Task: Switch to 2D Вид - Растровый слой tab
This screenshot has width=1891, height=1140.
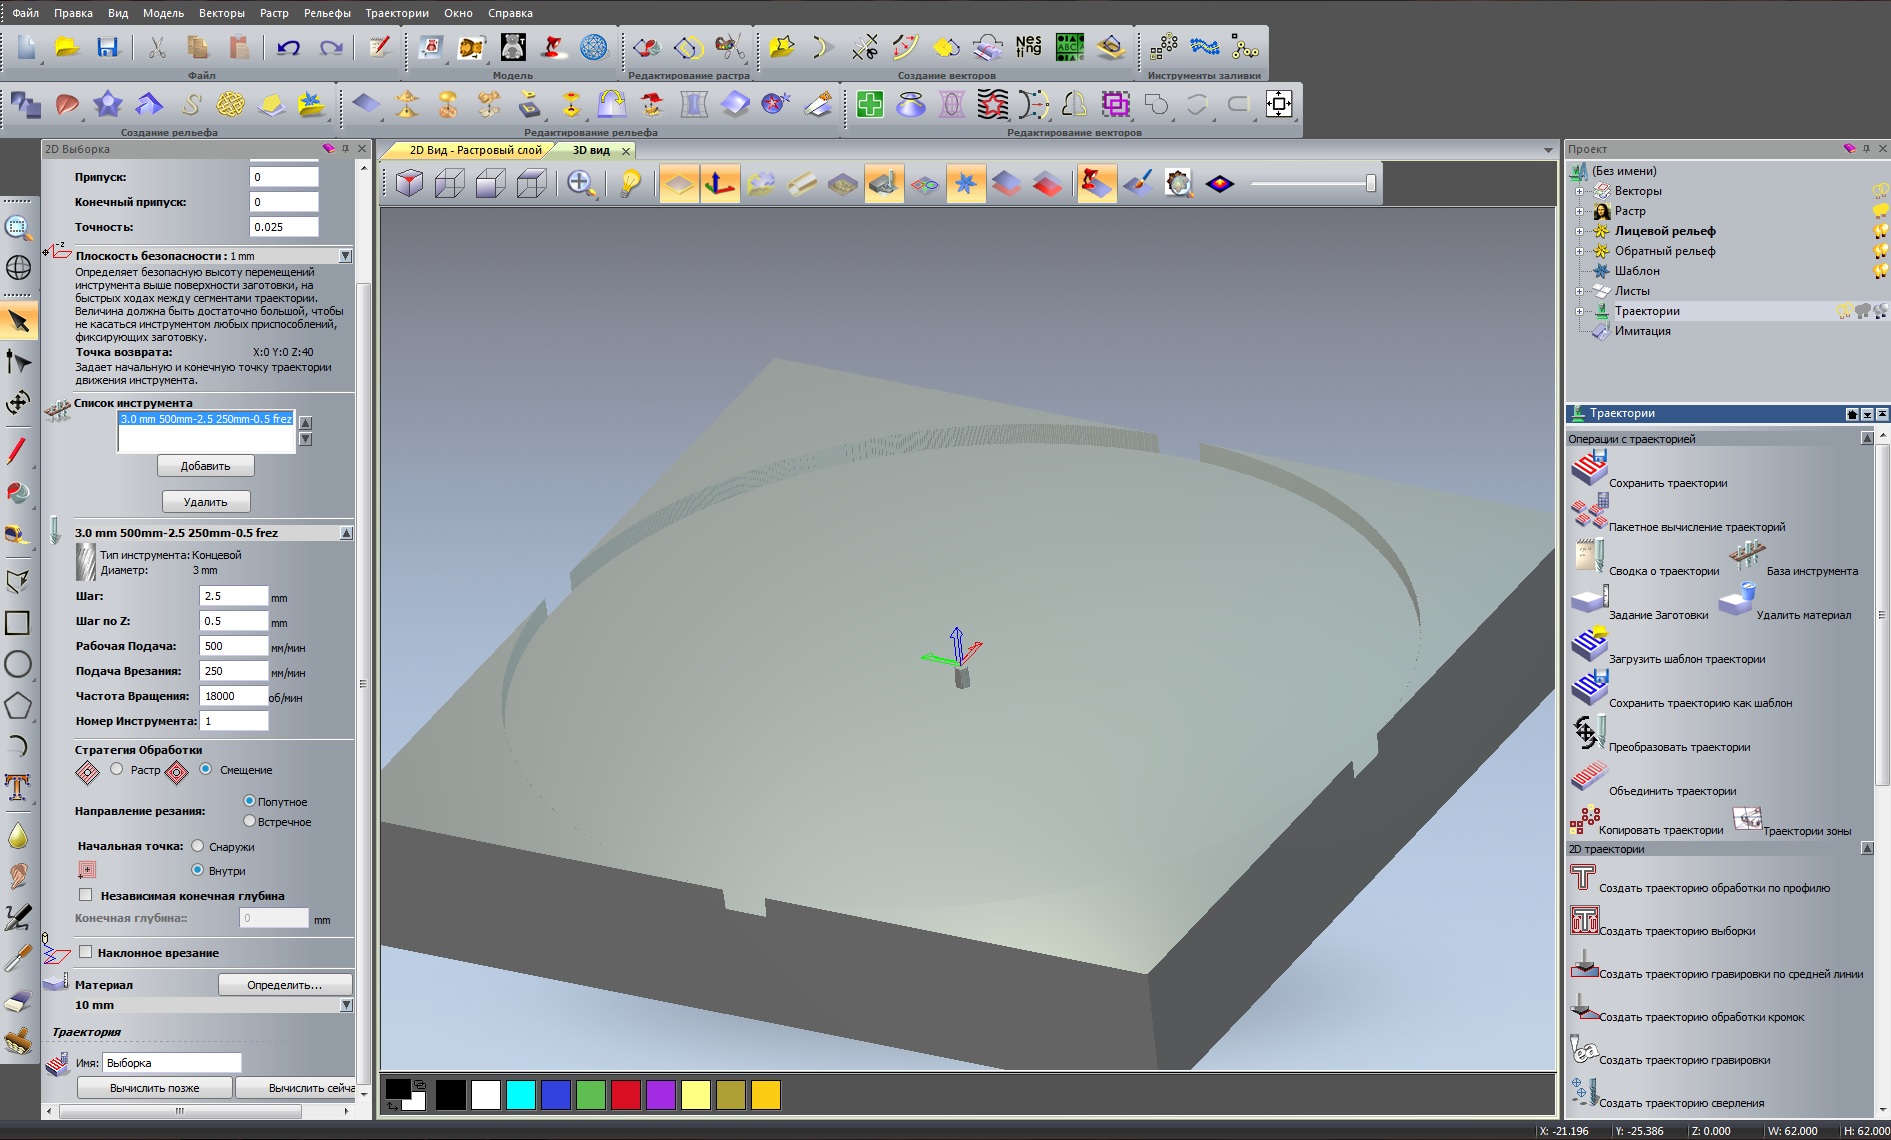Action: [x=475, y=150]
